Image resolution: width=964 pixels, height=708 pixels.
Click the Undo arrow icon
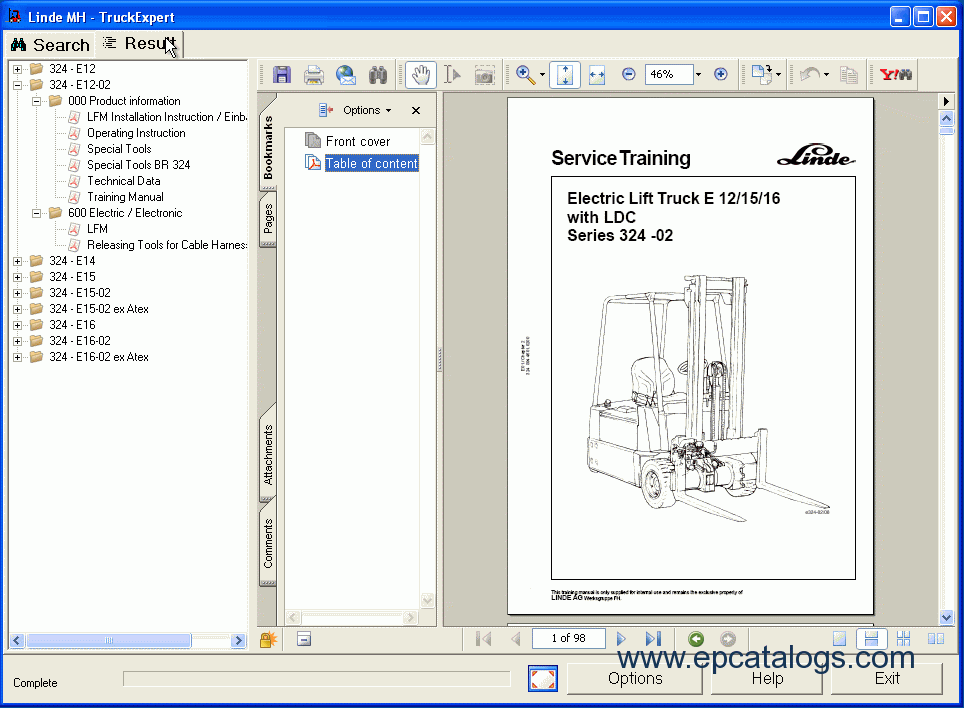coord(810,75)
